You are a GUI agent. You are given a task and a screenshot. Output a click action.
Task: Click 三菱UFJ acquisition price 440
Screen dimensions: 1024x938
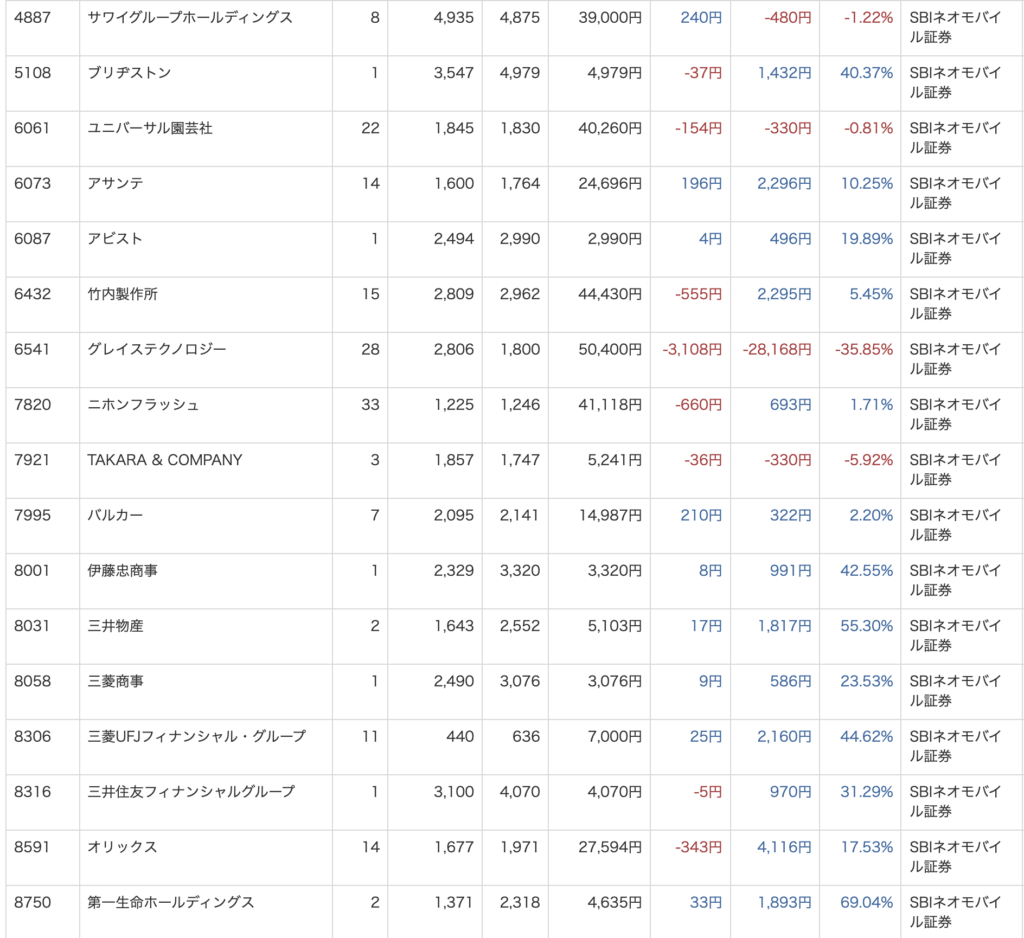pyautogui.click(x=460, y=736)
